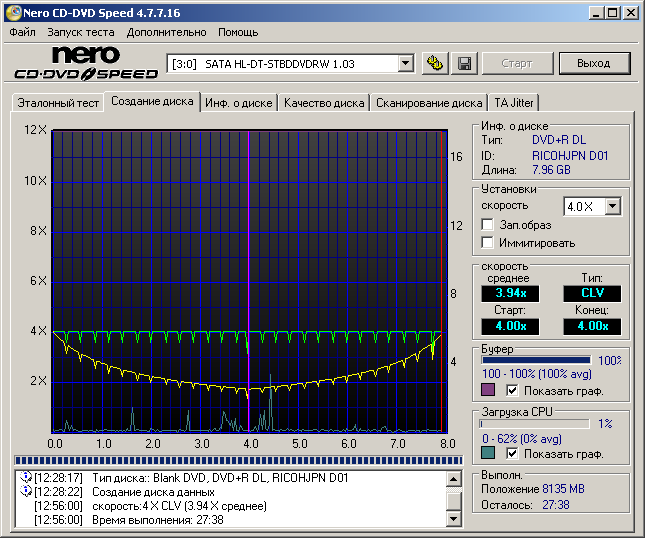Click the teal CPU graph color swatch

coord(488,453)
